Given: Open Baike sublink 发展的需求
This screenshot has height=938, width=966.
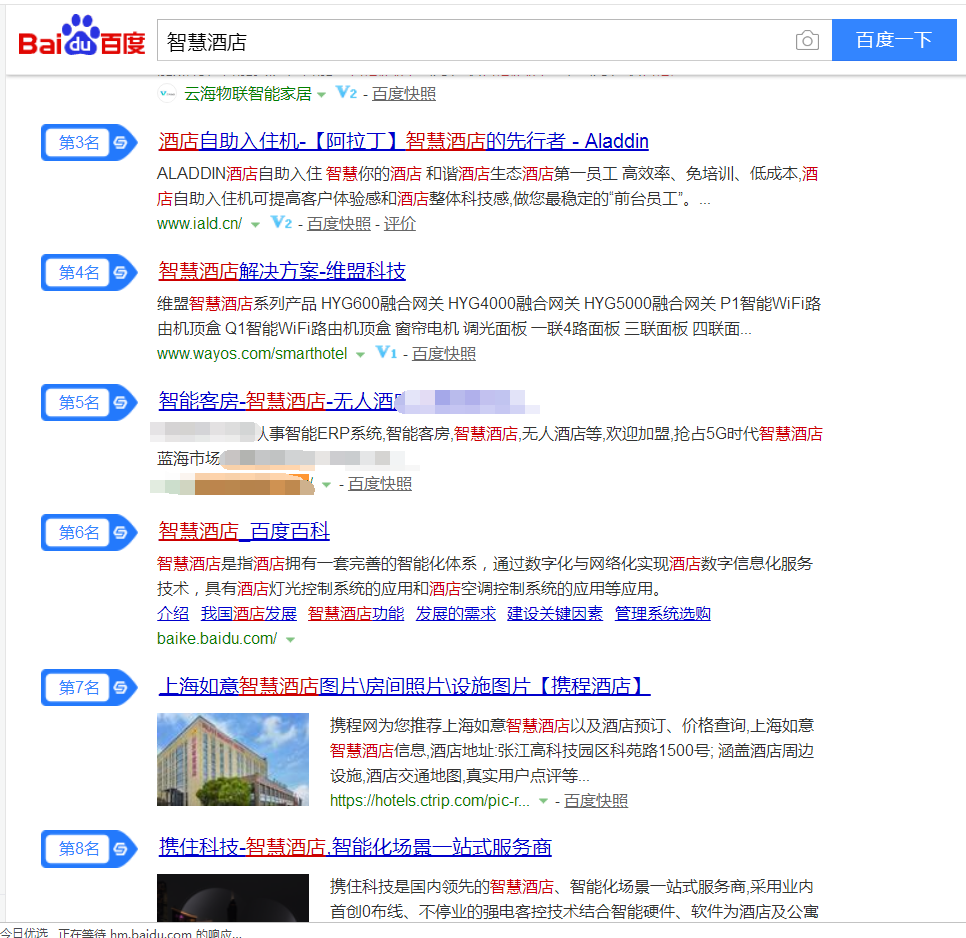Looking at the screenshot, I should [456, 613].
